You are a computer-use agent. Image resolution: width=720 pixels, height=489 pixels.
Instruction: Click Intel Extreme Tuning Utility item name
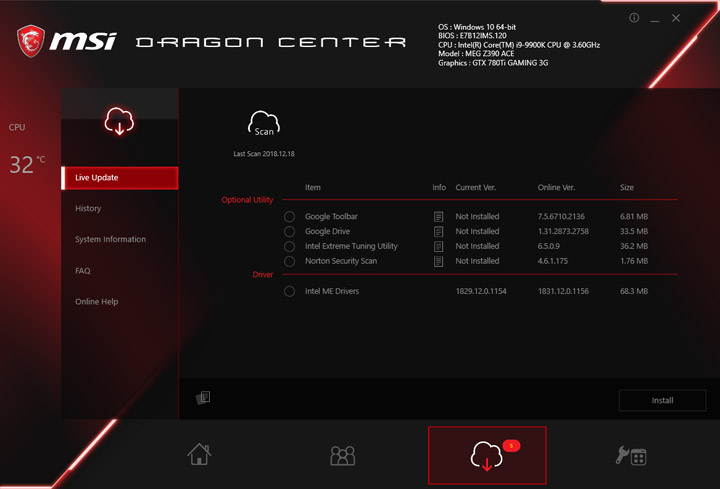(351, 246)
